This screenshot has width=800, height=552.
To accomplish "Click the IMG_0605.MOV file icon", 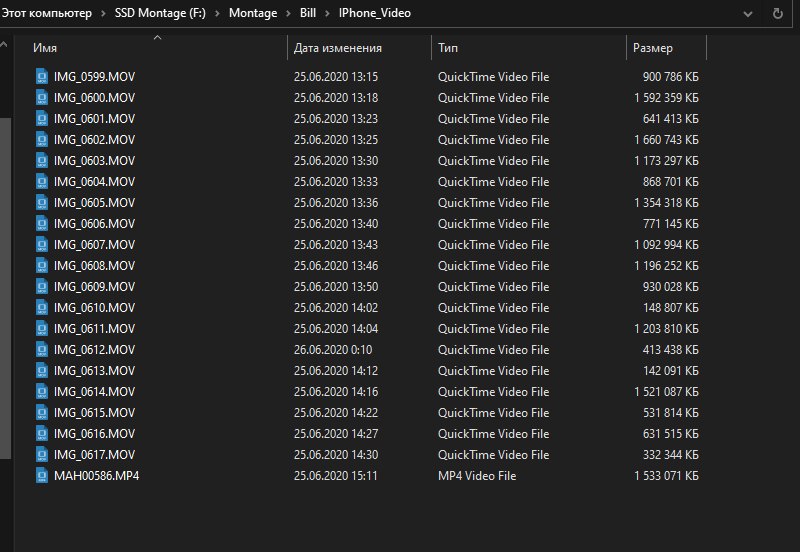I will click(42, 203).
